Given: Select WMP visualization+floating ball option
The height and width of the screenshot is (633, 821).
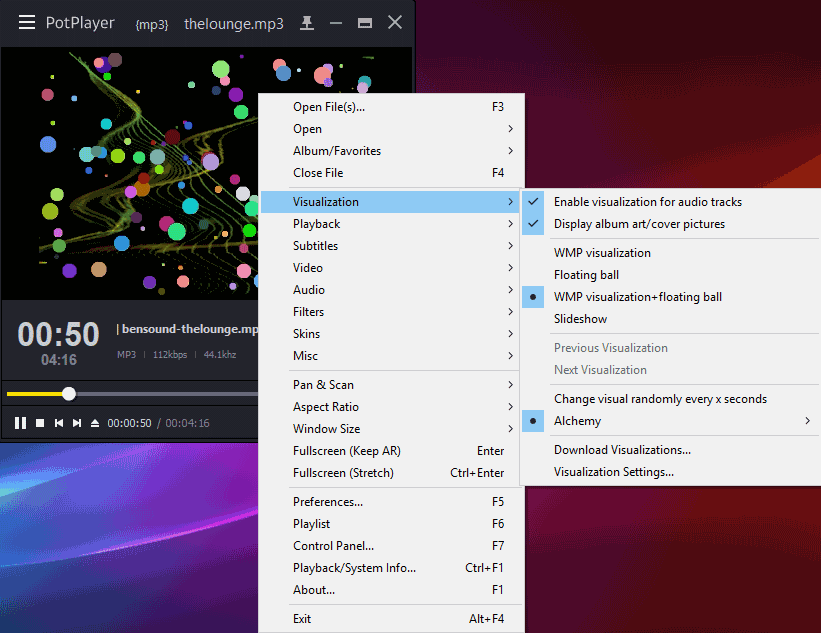Looking at the screenshot, I should click(x=671, y=297).
